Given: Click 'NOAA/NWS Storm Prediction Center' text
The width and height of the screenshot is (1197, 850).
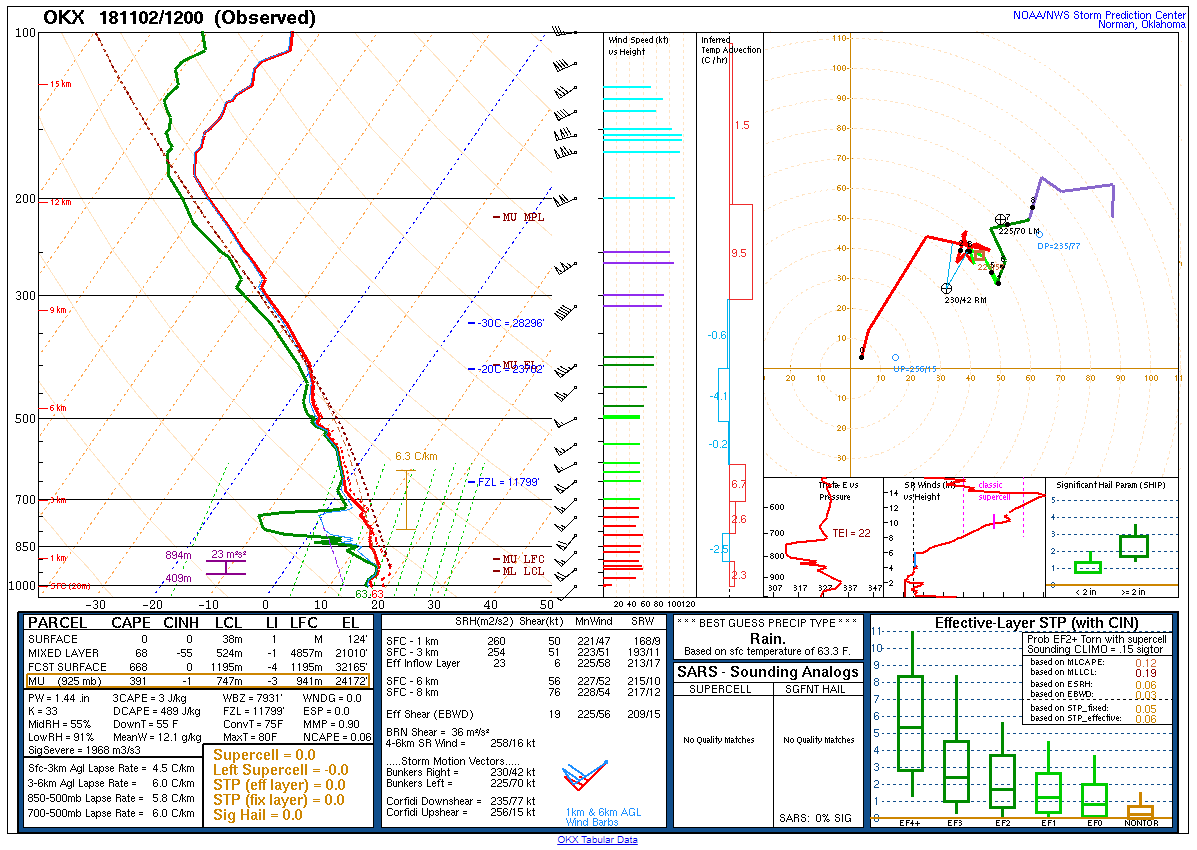Looking at the screenshot, I should 1099,15.
